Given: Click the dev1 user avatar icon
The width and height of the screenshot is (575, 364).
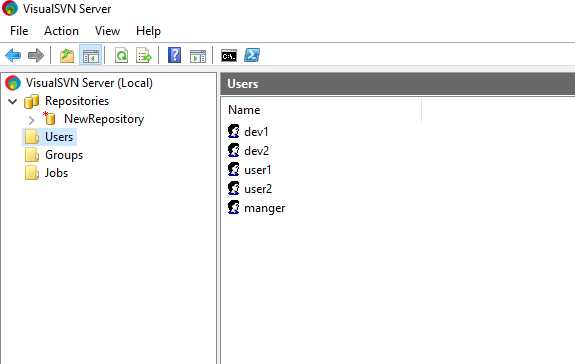Looking at the screenshot, I should pyautogui.click(x=234, y=131).
